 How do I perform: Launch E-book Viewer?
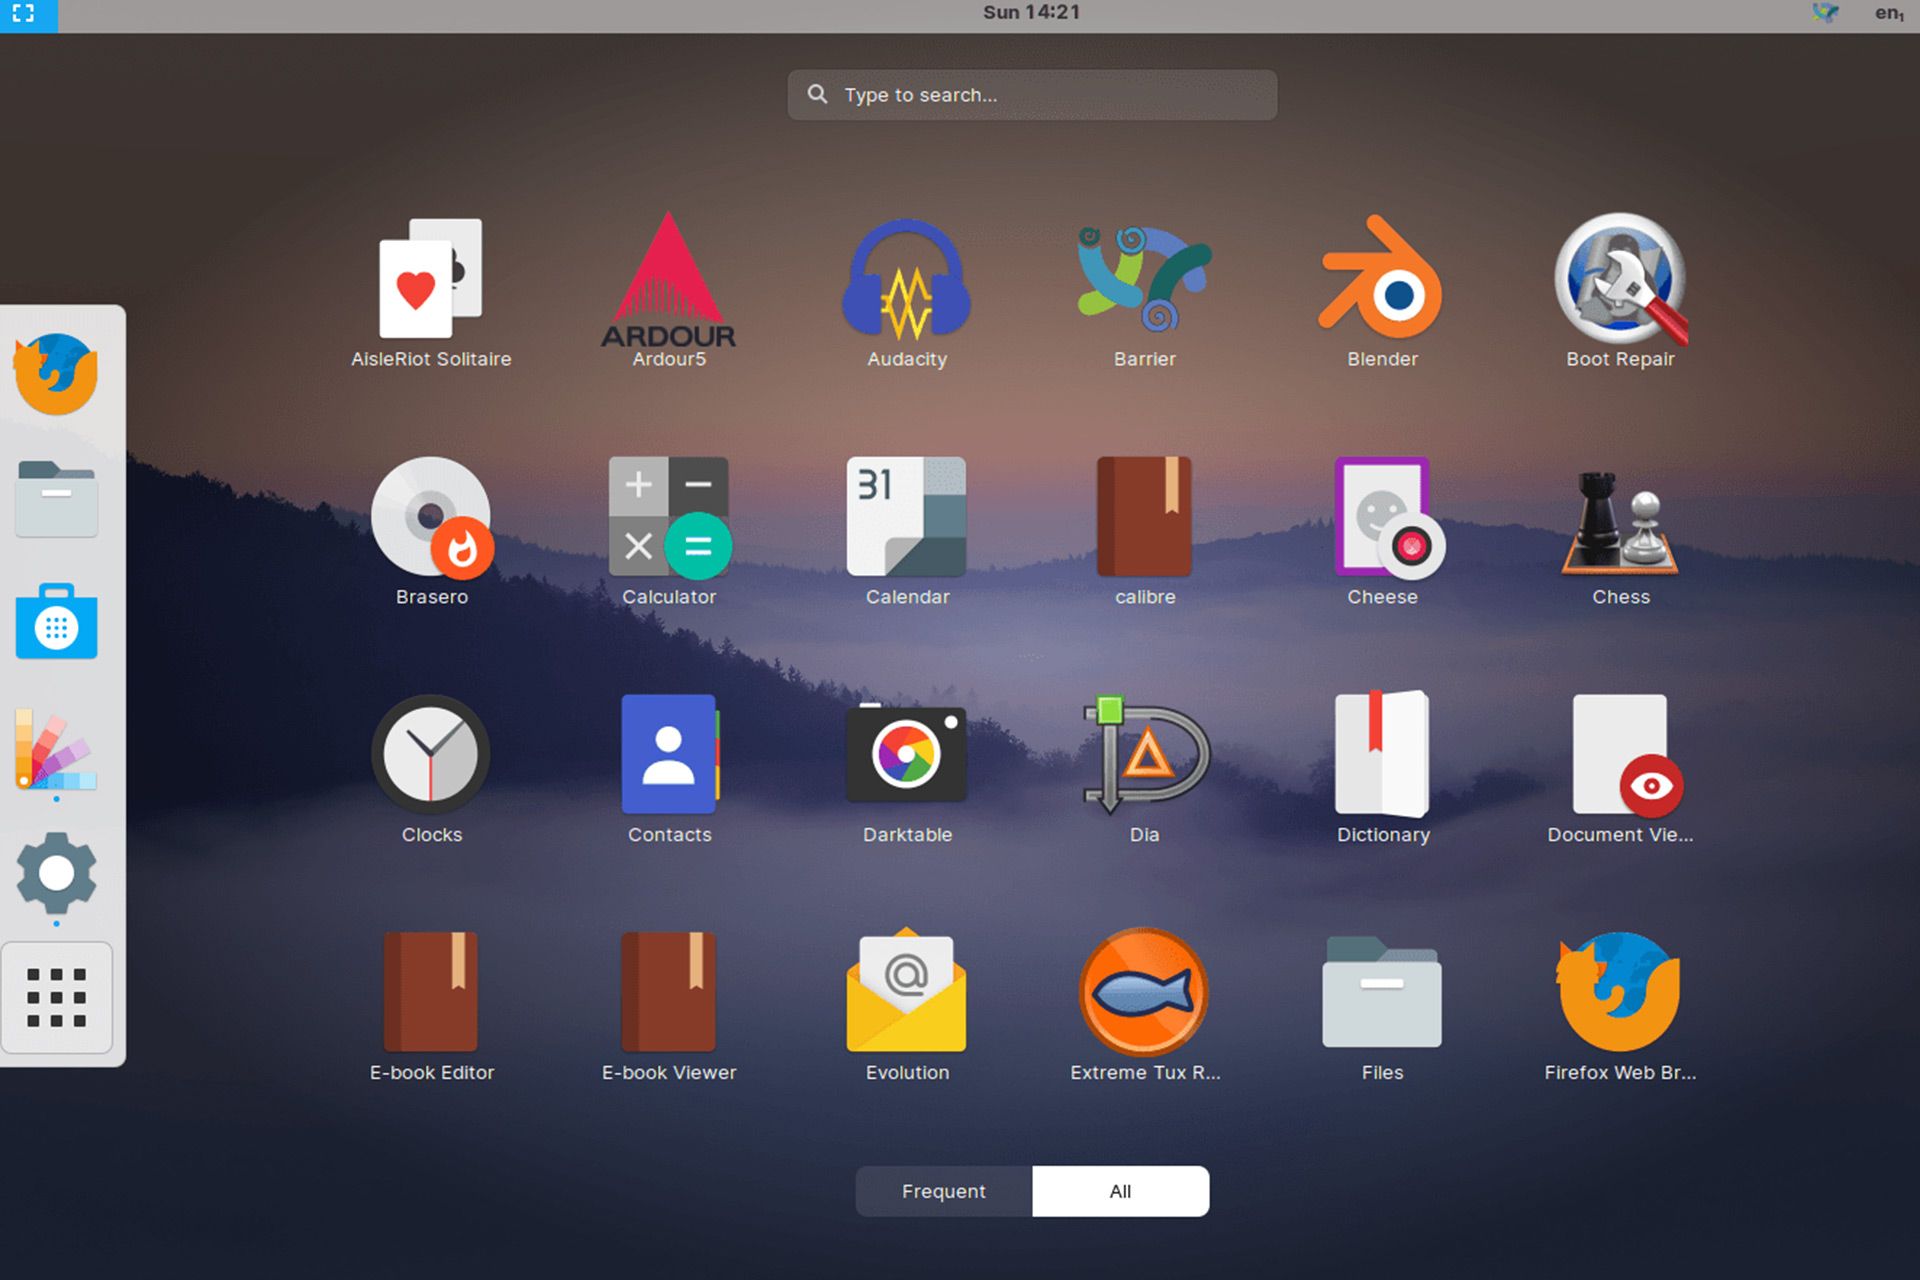point(669,1006)
